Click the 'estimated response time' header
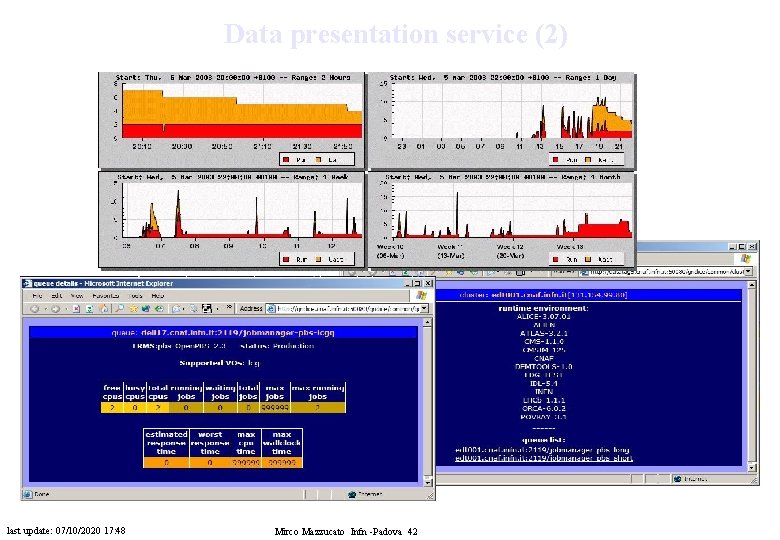Image resolution: width=780 pixels, height=540 pixels. [x=166, y=443]
